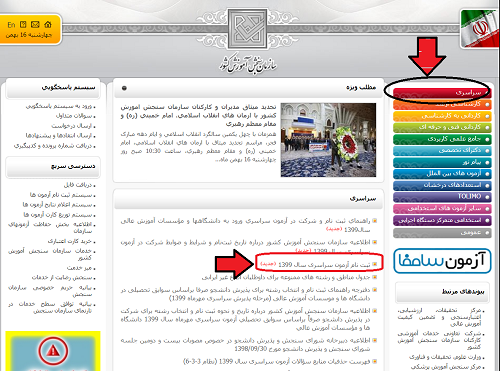Click the Iran flag image
The width and height of the screenshot is (500, 371).
tap(478, 28)
